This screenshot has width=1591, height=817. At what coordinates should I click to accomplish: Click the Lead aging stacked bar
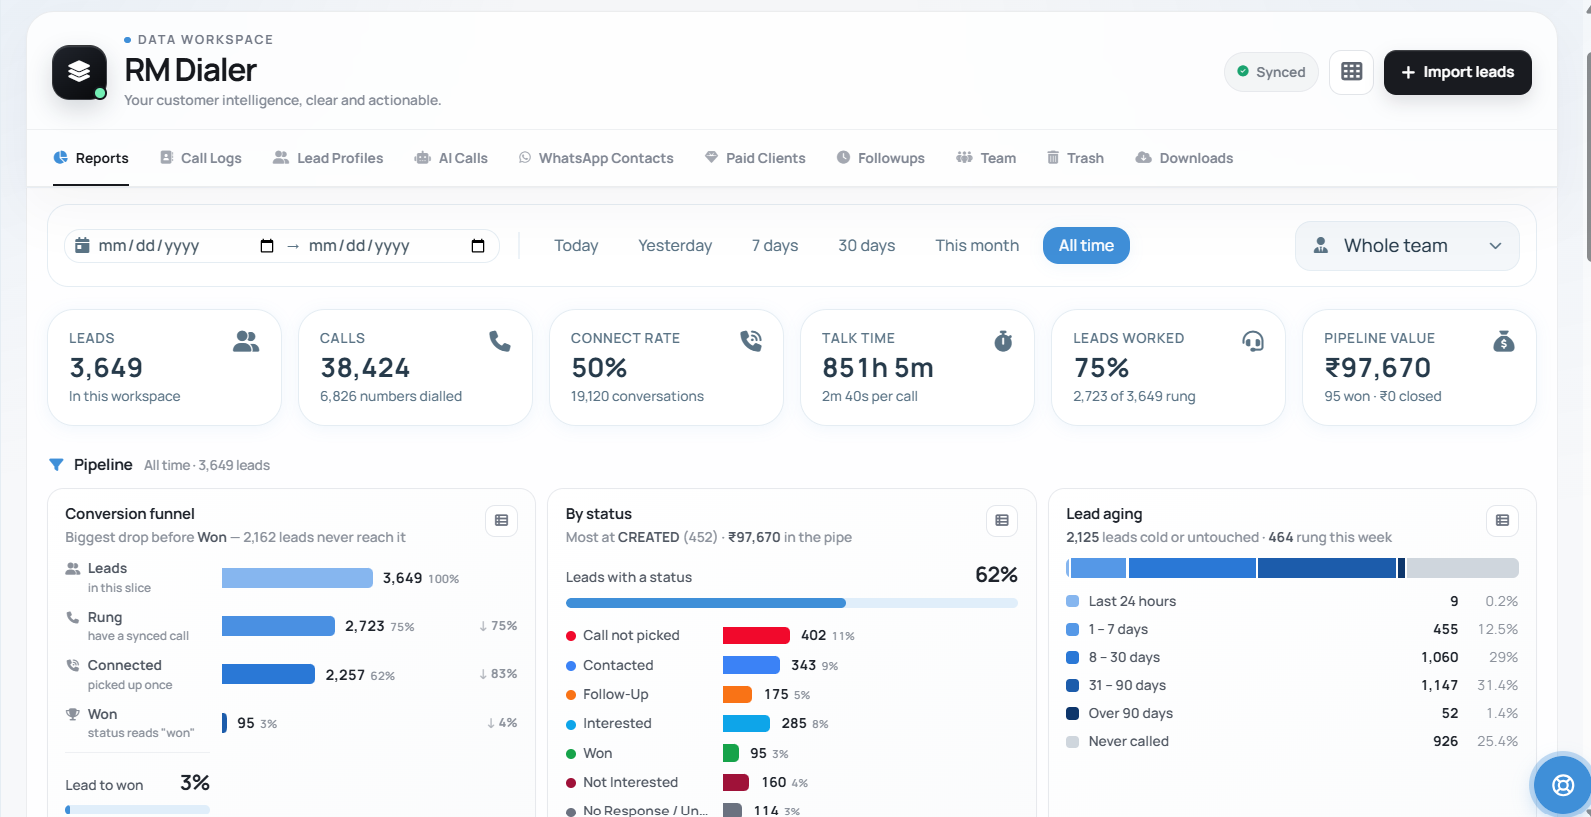point(1292,568)
